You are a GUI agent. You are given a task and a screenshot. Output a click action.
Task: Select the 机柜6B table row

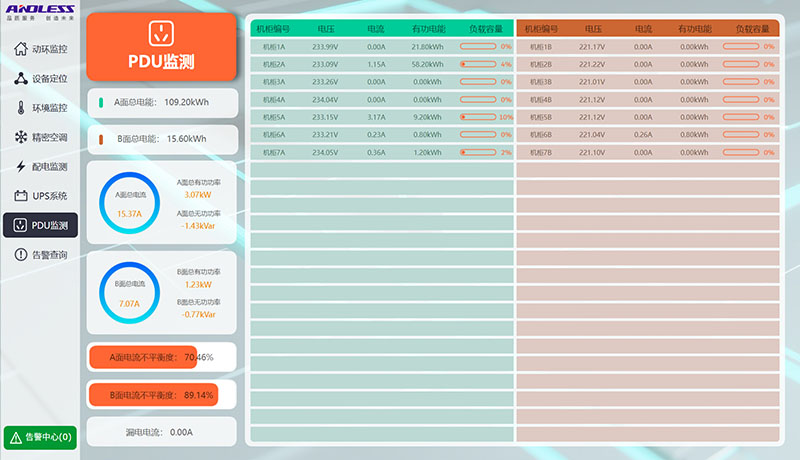coord(646,135)
